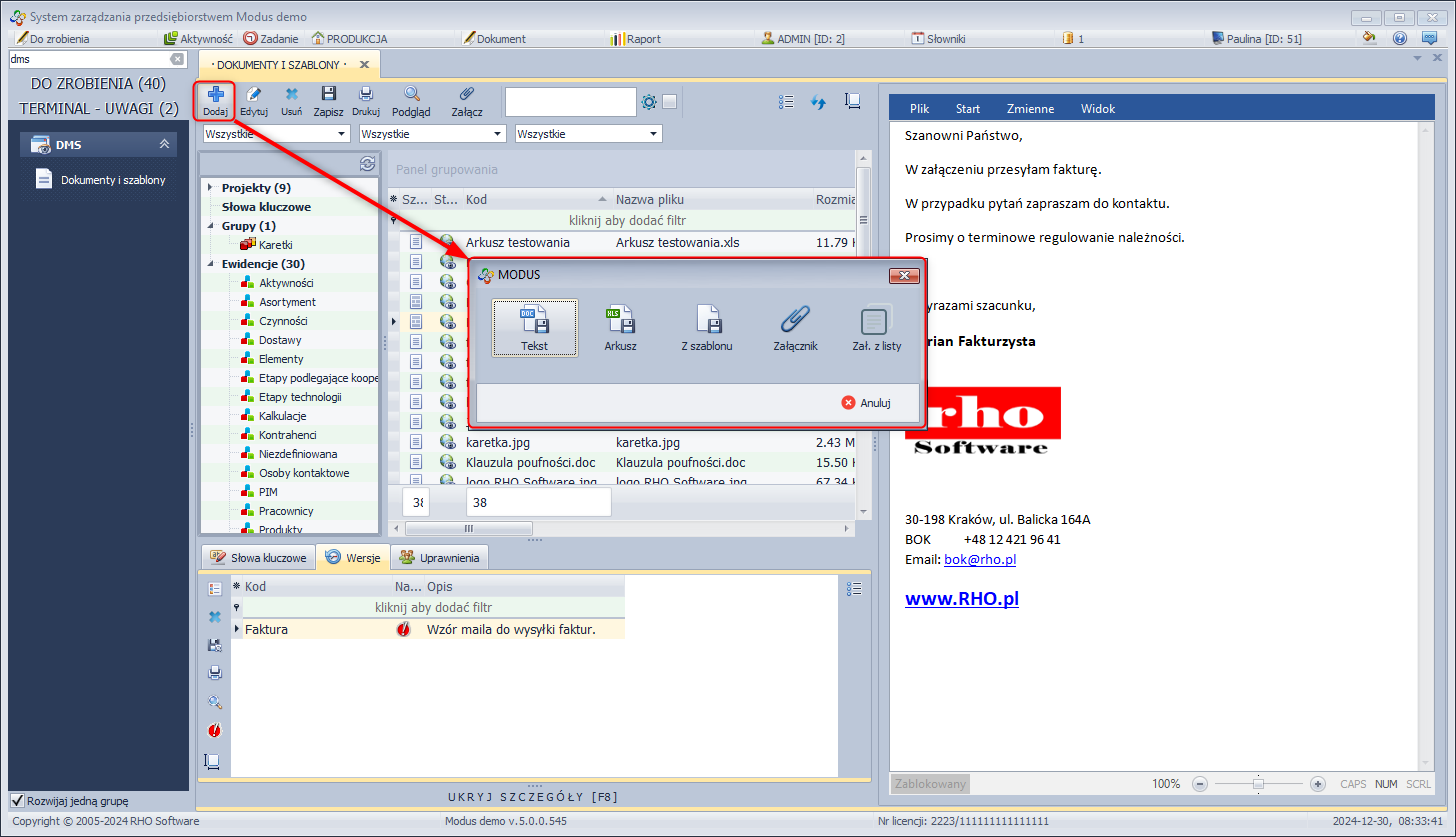Click the Drukuj print icon

(366, 101)
